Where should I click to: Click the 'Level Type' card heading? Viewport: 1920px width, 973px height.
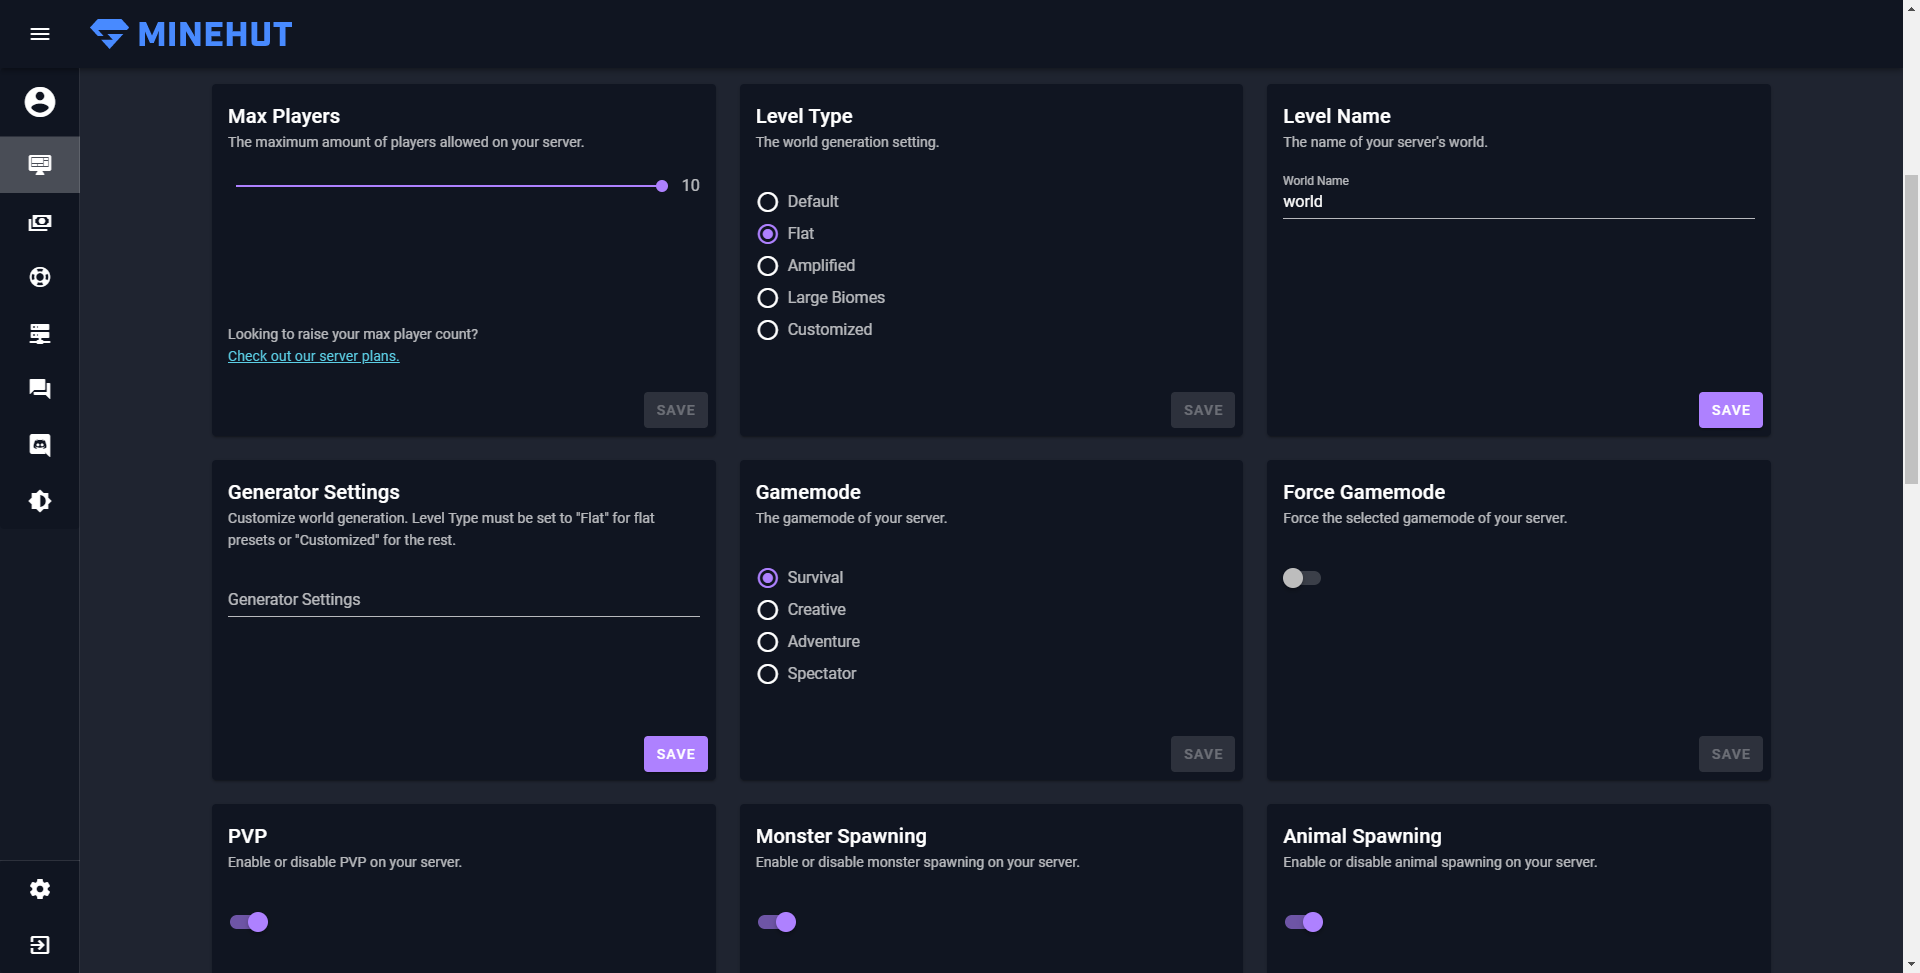[x=804, y=116]
